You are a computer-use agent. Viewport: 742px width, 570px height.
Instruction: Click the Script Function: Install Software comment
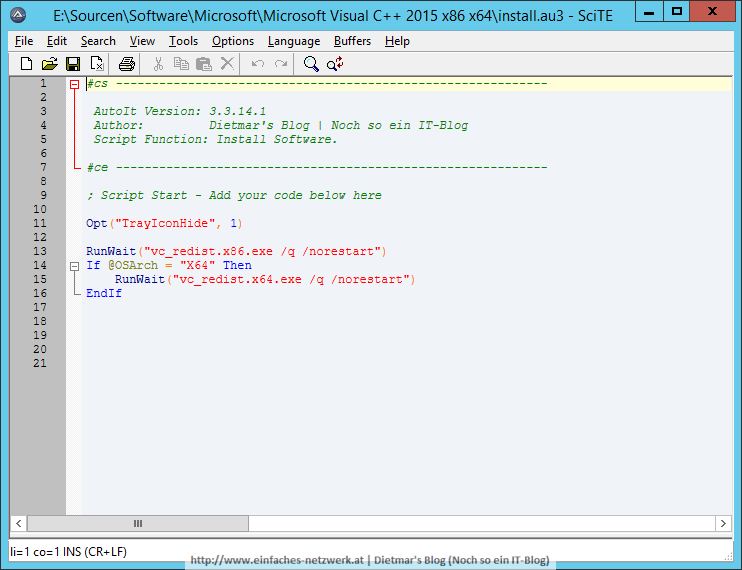(215, 139)
